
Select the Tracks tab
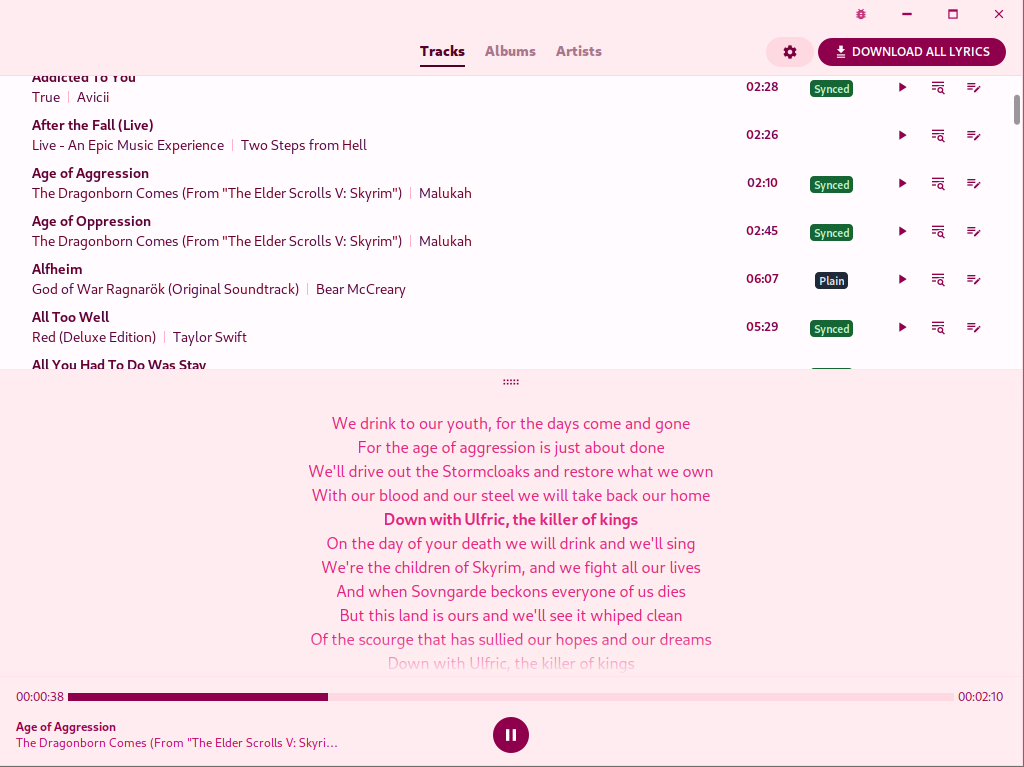click(x=442, y=51)
